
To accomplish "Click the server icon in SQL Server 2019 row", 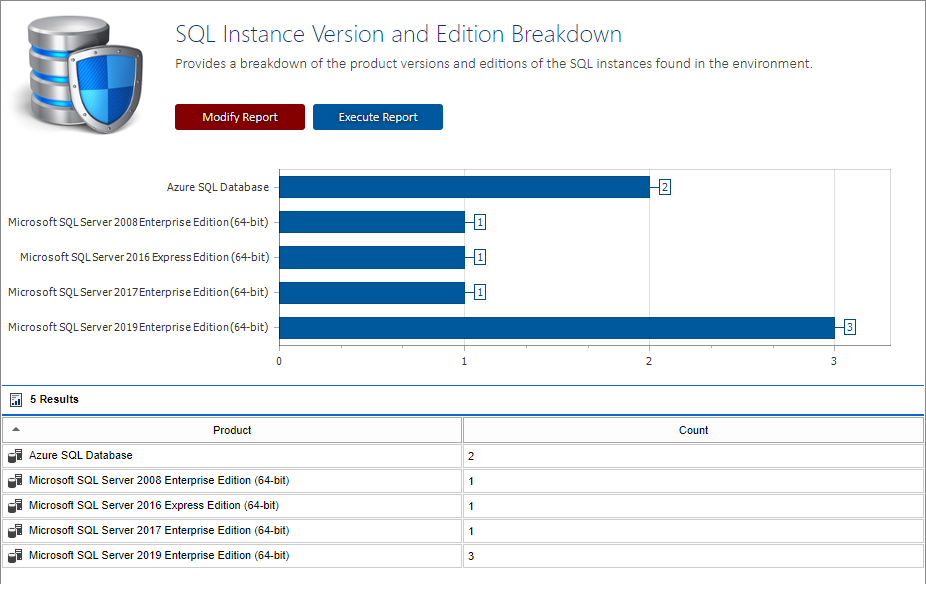I will click(x=15, y=555).
